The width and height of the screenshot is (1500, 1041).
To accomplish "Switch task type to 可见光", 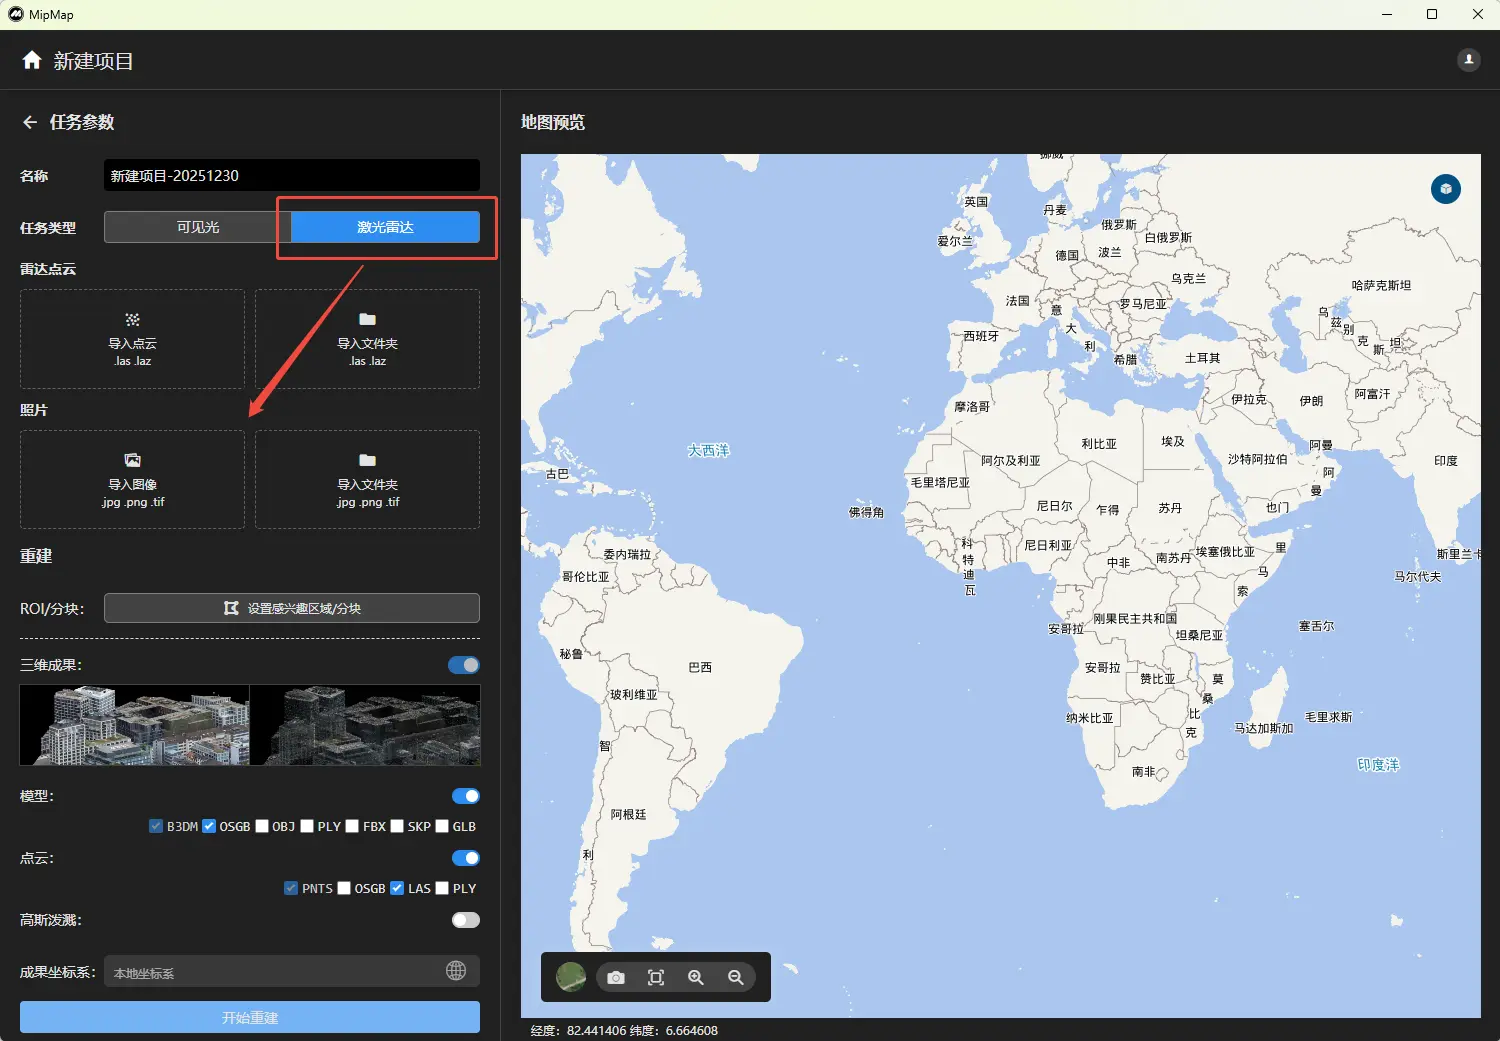I will coord(197,227).
